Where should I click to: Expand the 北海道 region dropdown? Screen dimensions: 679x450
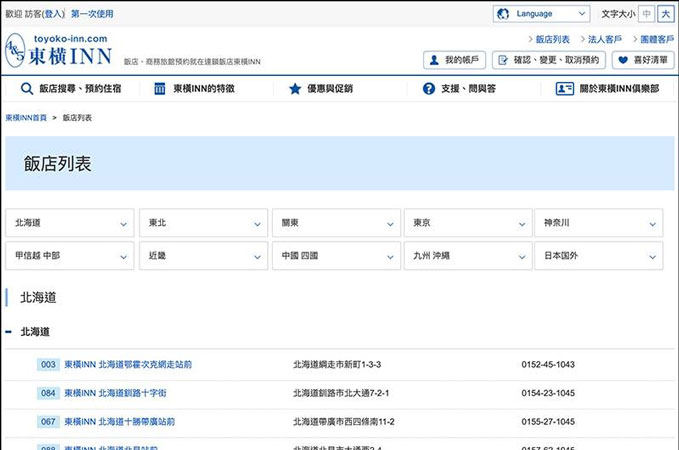(x=70, y=223)
